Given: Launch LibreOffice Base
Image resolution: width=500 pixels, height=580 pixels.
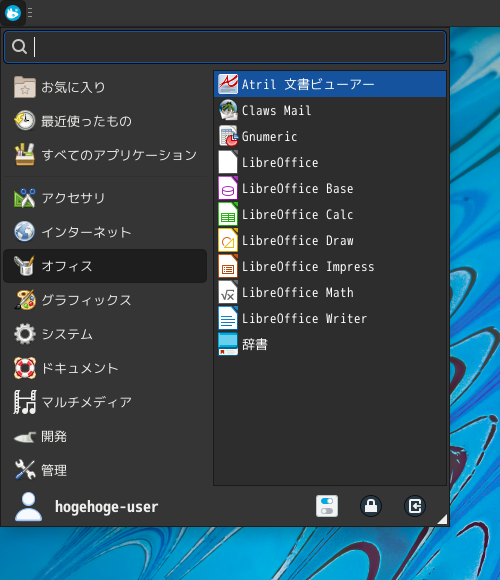Looking at the screenshot, I should 330,188.
